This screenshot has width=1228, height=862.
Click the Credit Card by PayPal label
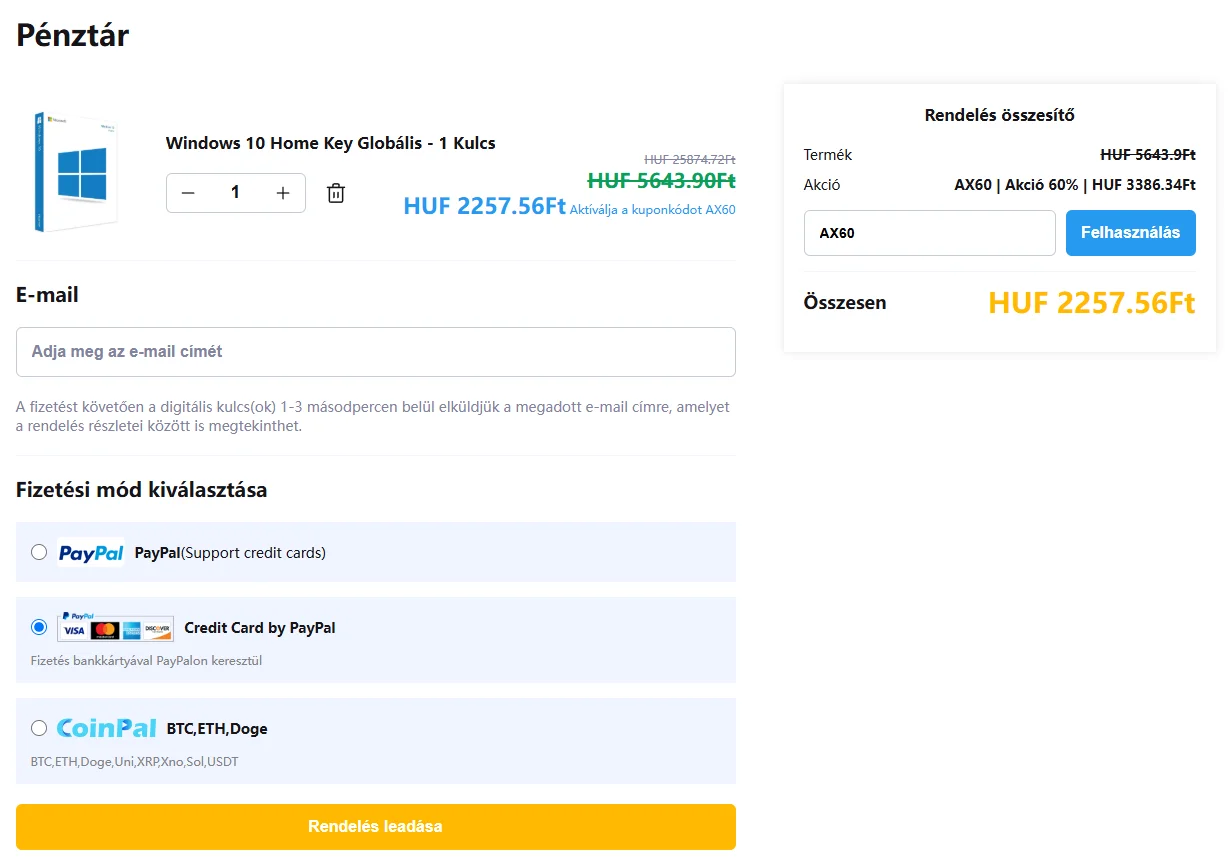click(260, 628)
